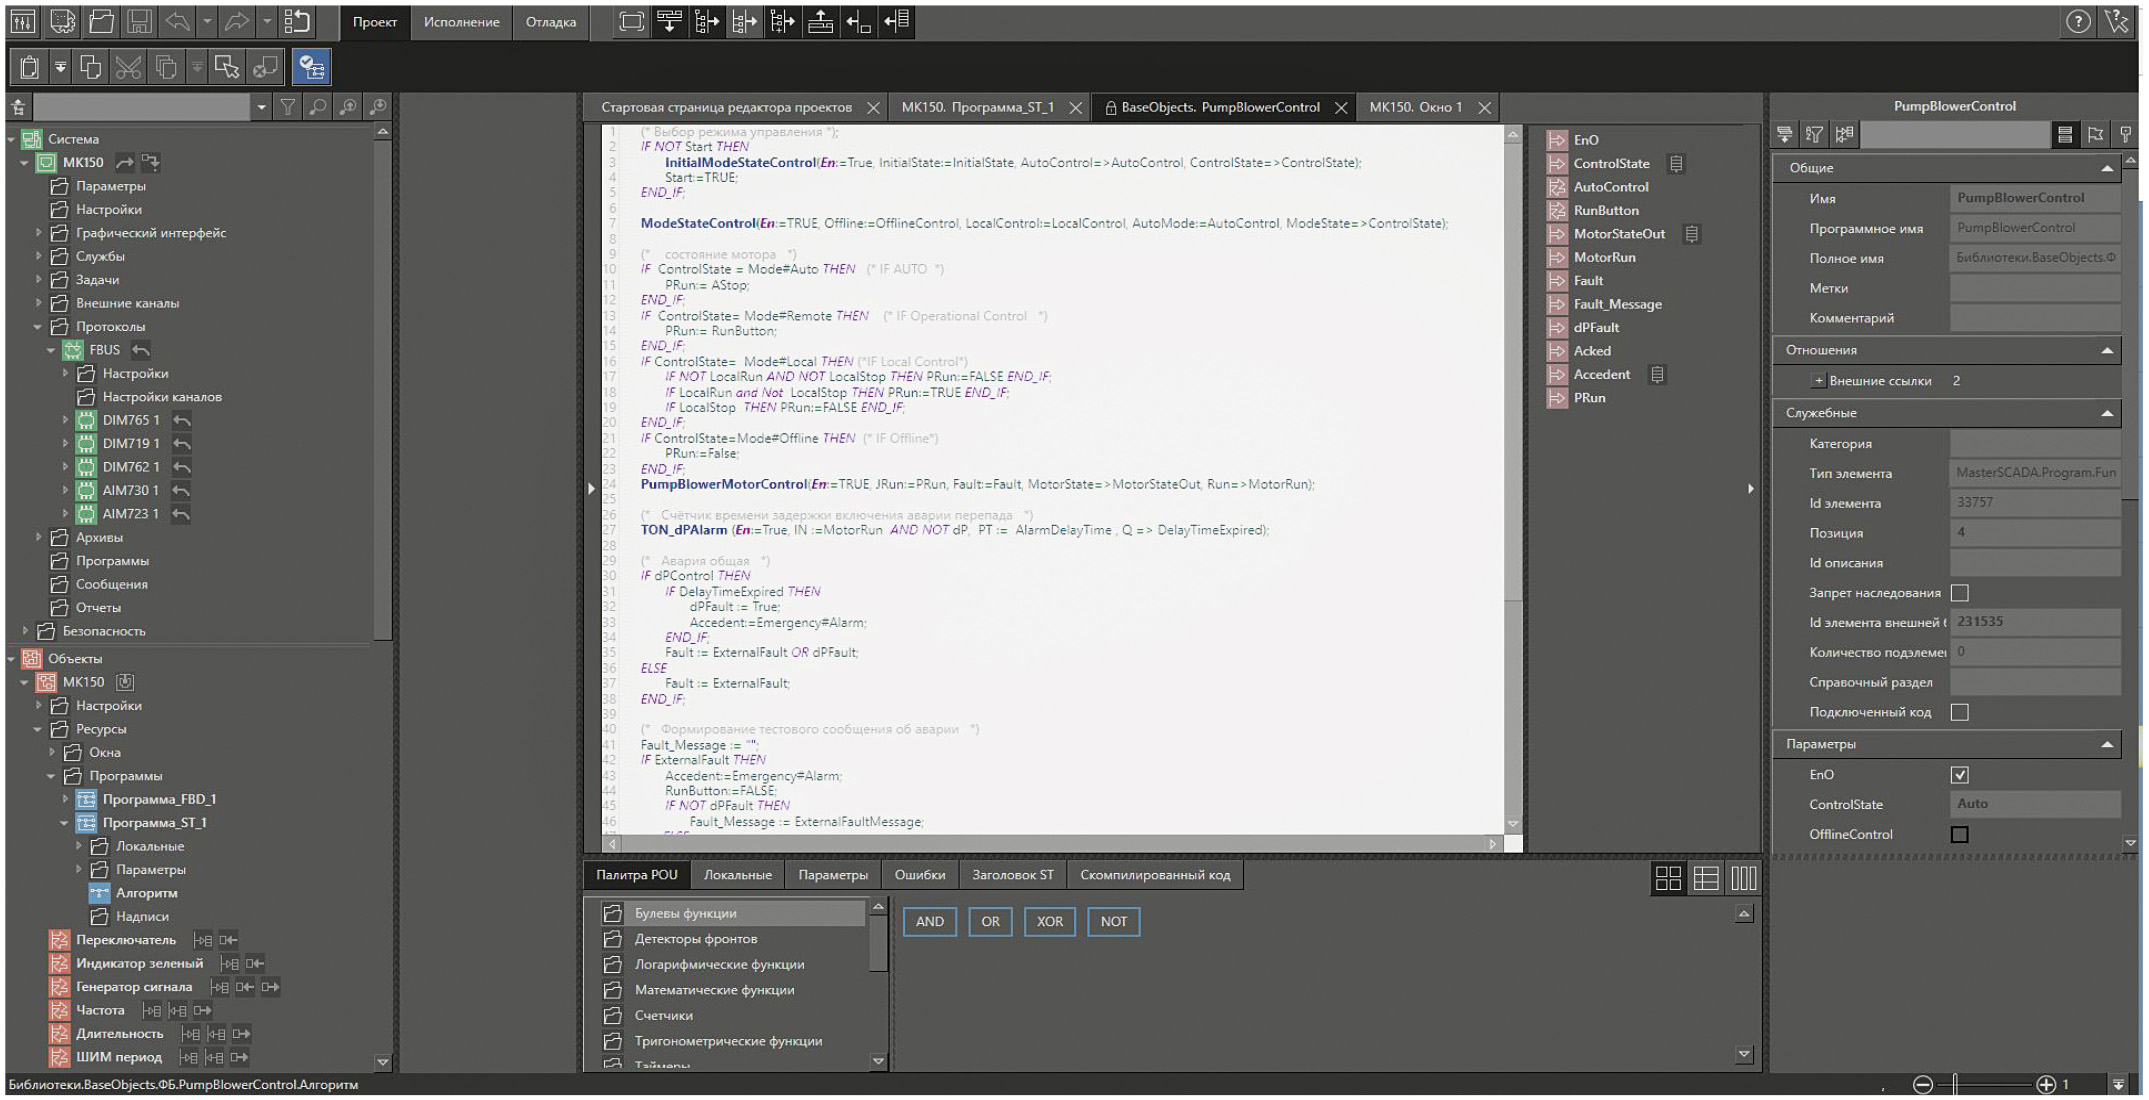This screenshot has width=2149, height=1100.
Task: Expand the DIM765 1 module node
Action: [66, 420]
